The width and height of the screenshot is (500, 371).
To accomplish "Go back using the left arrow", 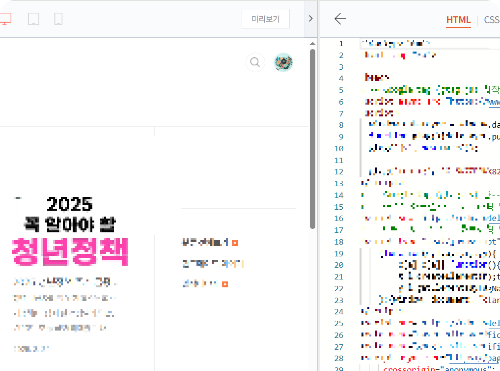I will (340, 19).
